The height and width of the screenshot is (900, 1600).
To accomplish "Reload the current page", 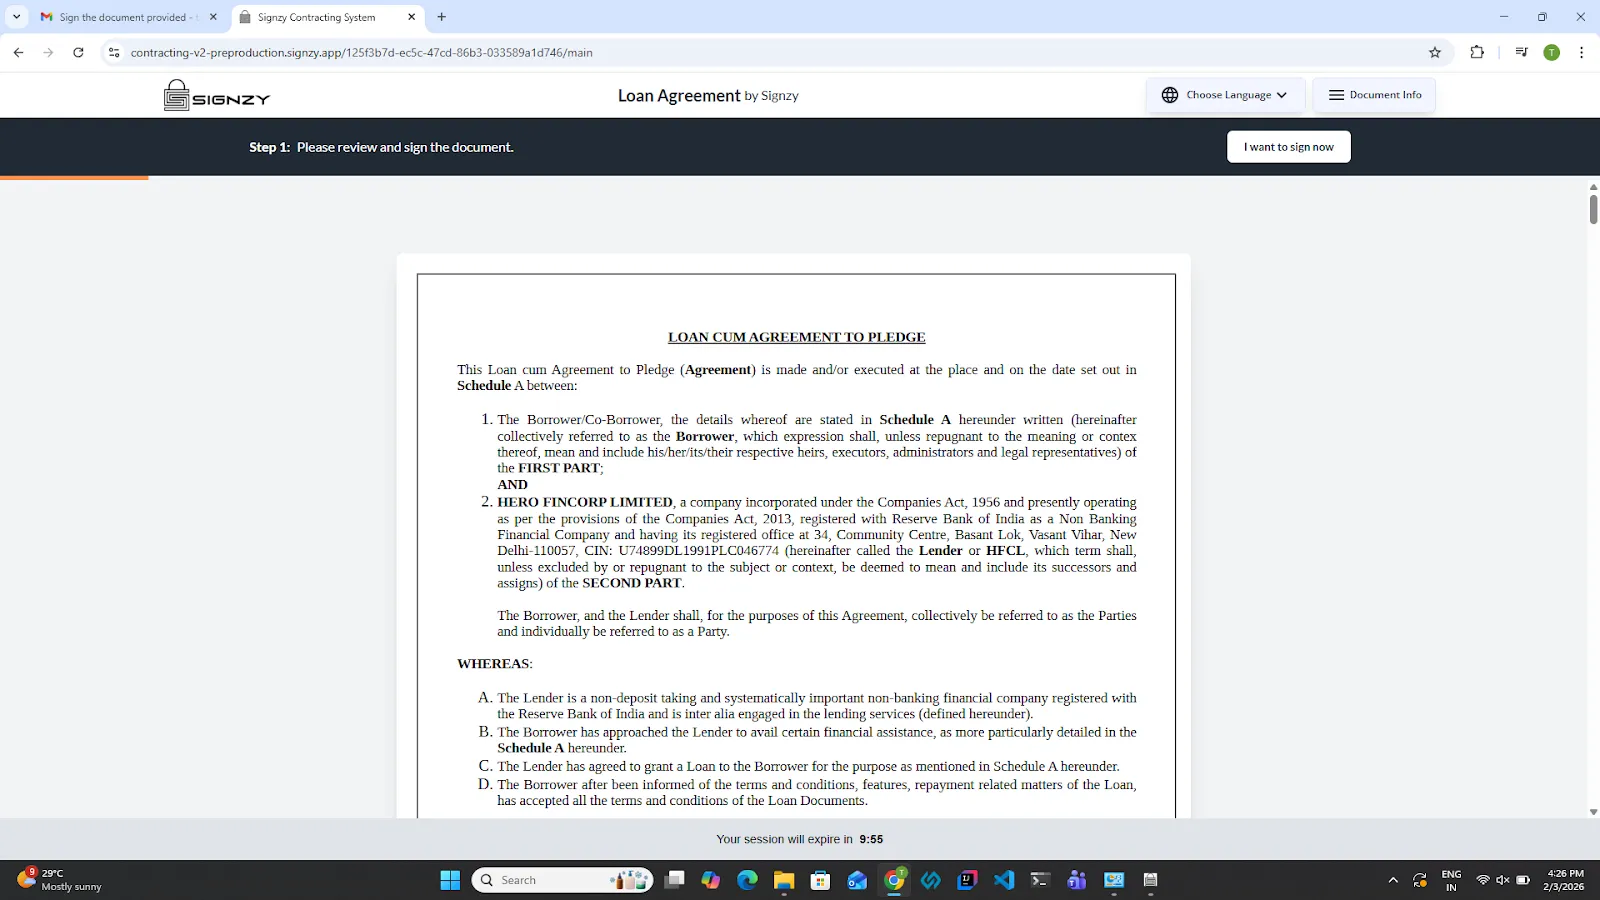I will (78, 52).
